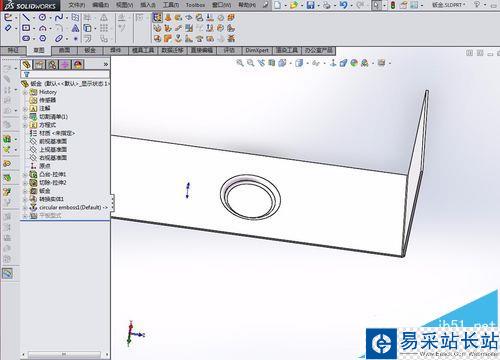Save the part with the floppy icon
Screen dimensions: 500x360
click(310, 5)
